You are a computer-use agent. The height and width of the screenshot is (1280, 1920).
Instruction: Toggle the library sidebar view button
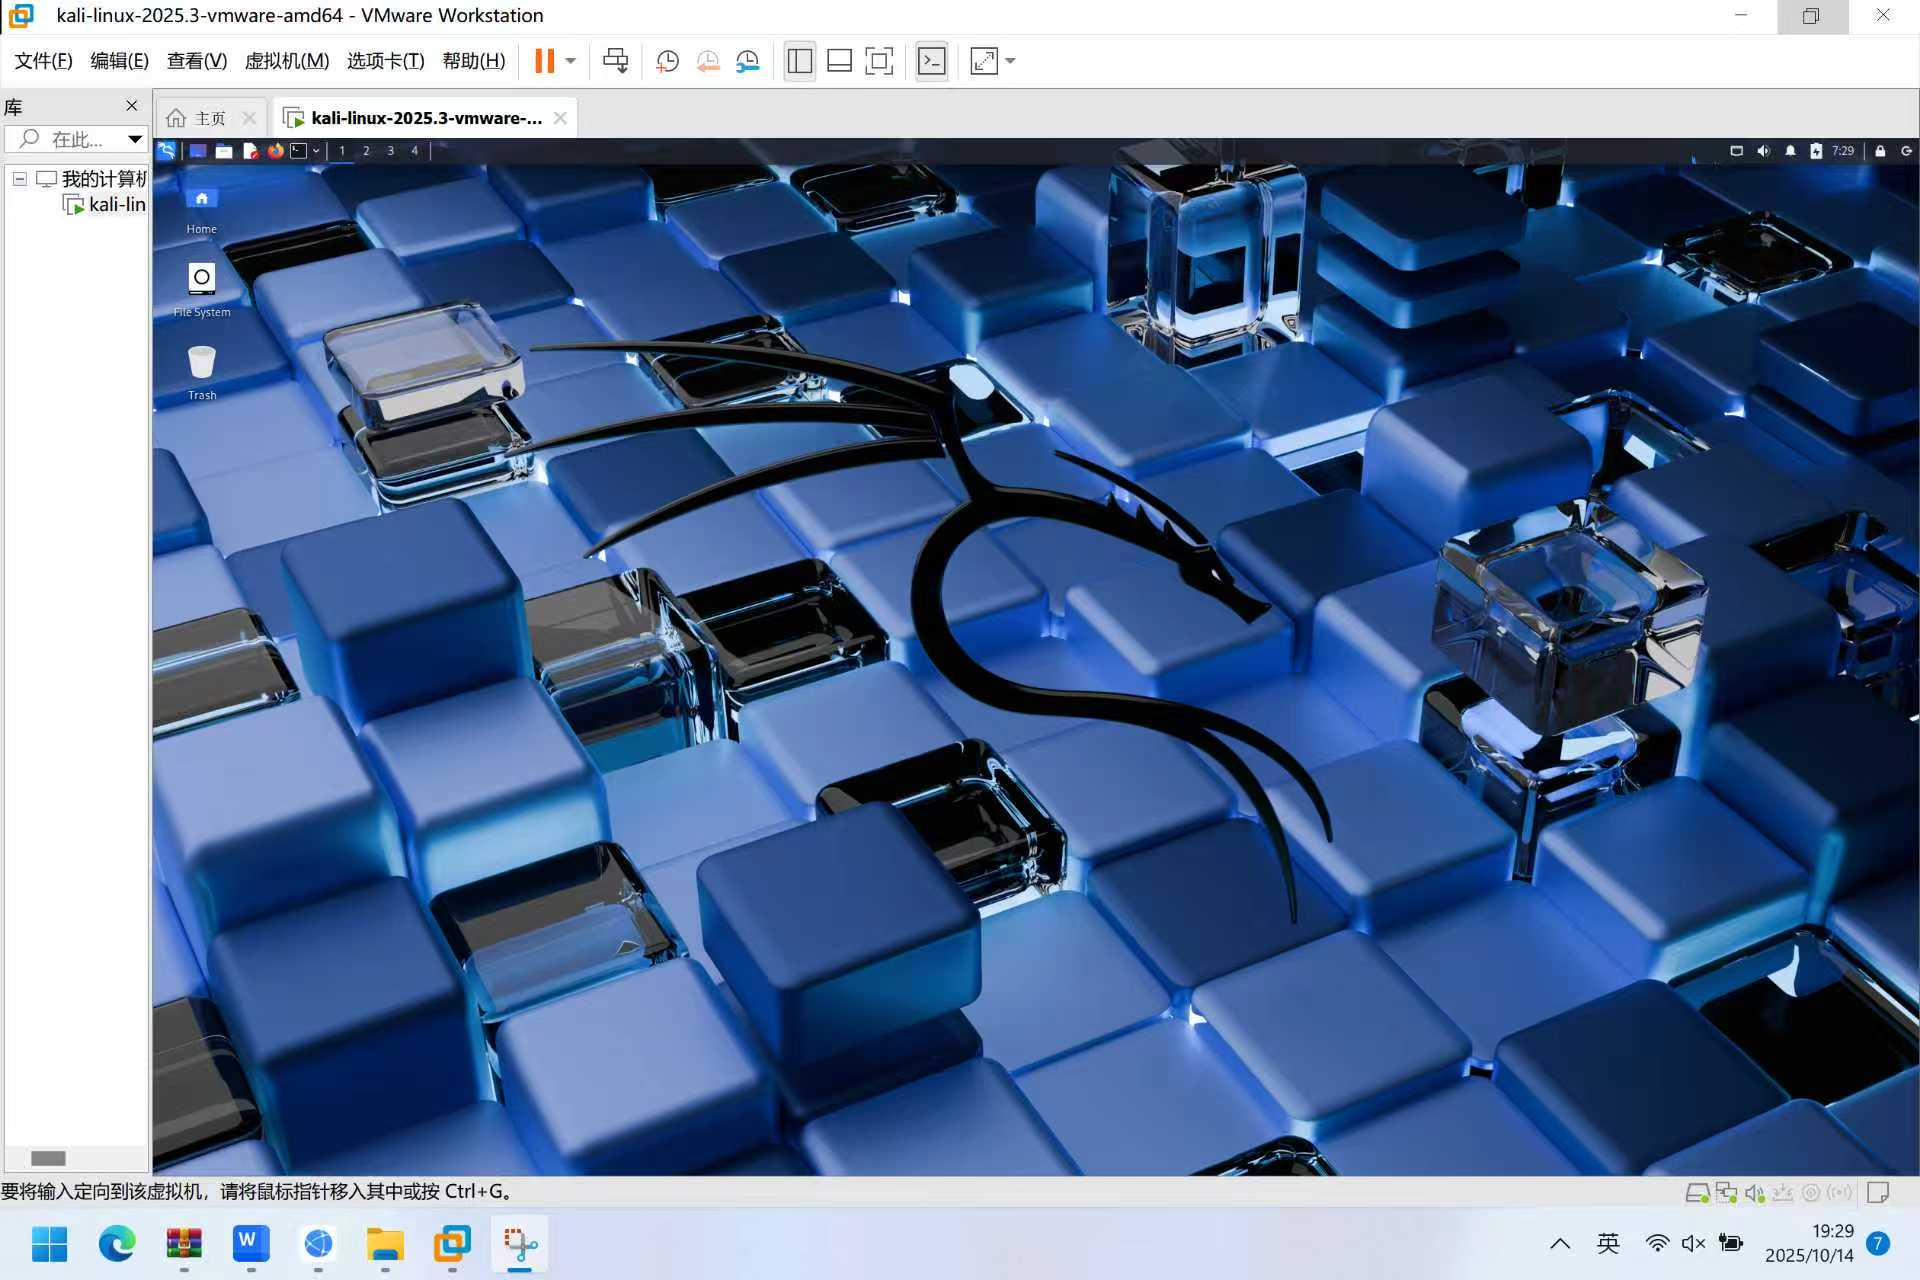(x=799, y=61)
